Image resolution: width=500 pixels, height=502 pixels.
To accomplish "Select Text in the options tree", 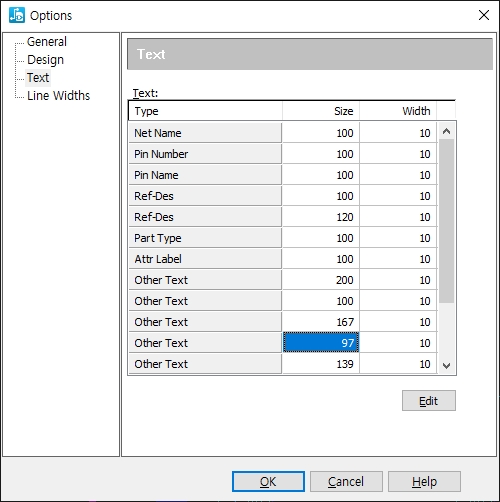I will pyautogui.click(x=38, y=78).
